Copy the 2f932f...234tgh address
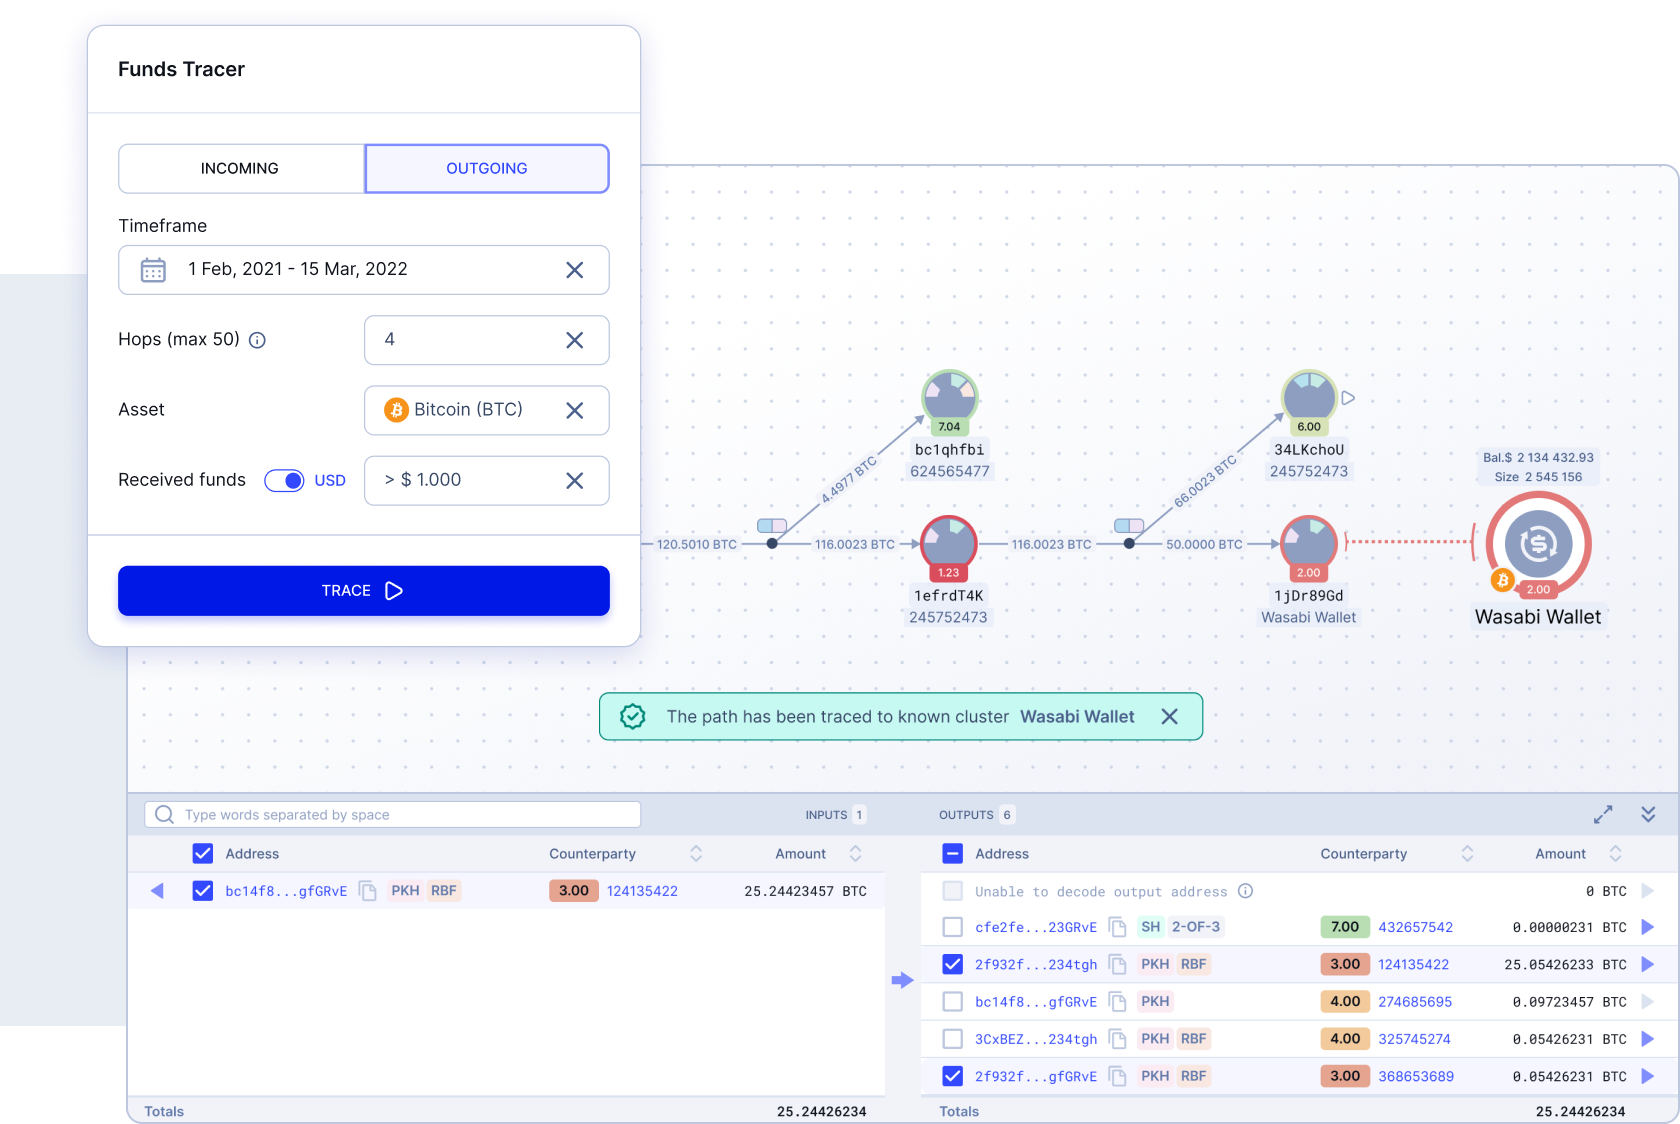The width and height of the screenshot is (1680, 1124). coord(1118,965)
